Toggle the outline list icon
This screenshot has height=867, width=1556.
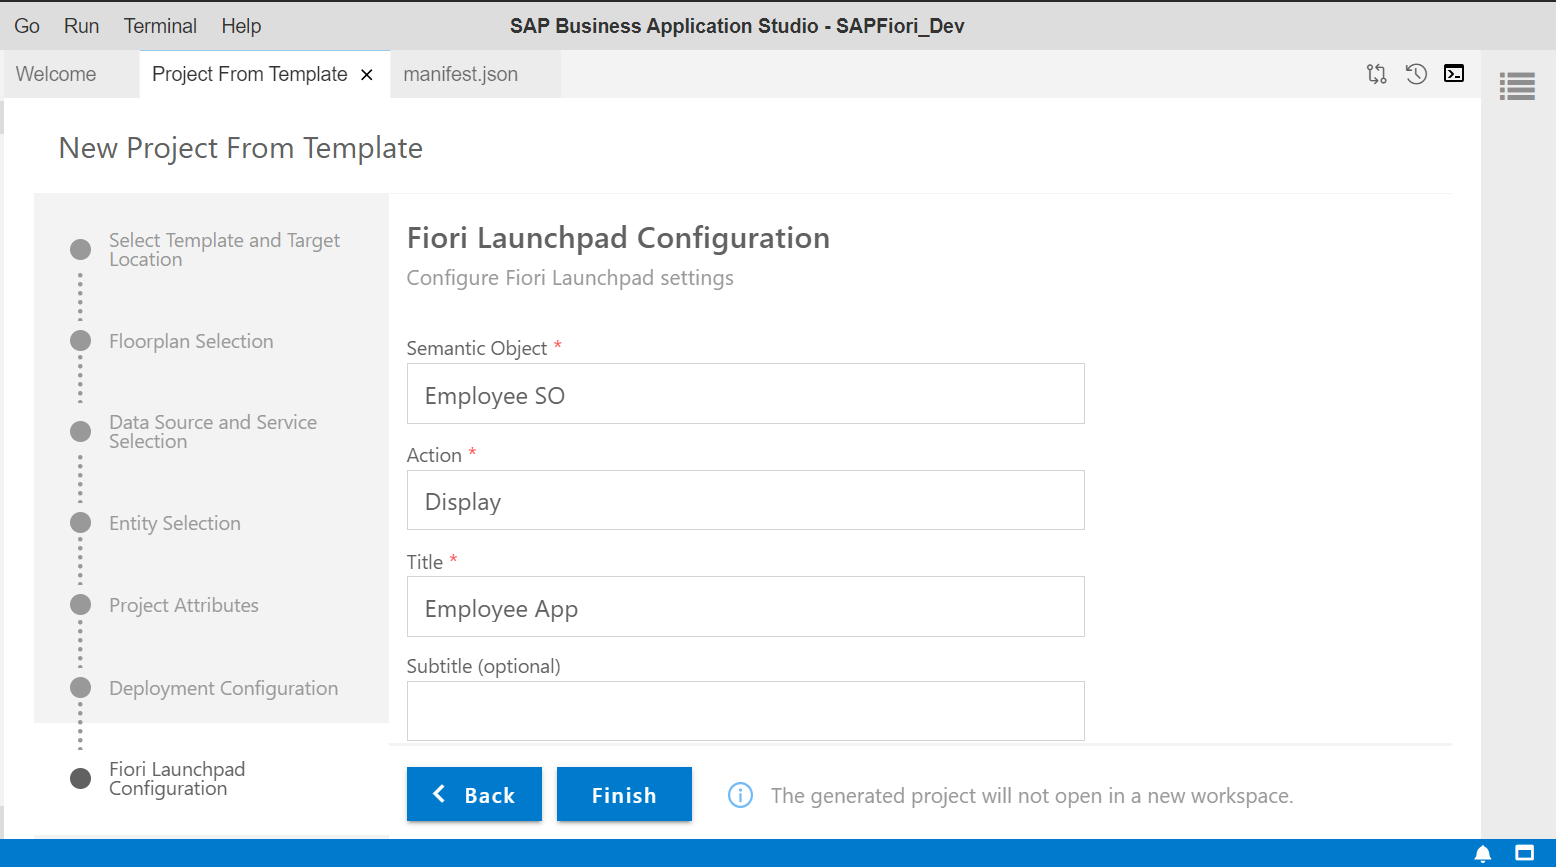coord(1517,87)
